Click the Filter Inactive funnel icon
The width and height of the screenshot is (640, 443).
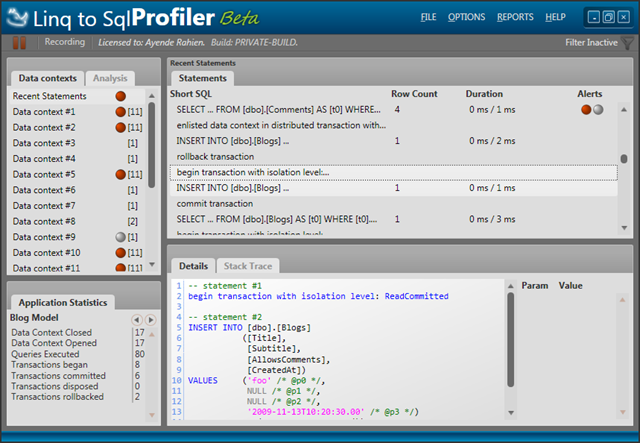(x=627, y=42)
